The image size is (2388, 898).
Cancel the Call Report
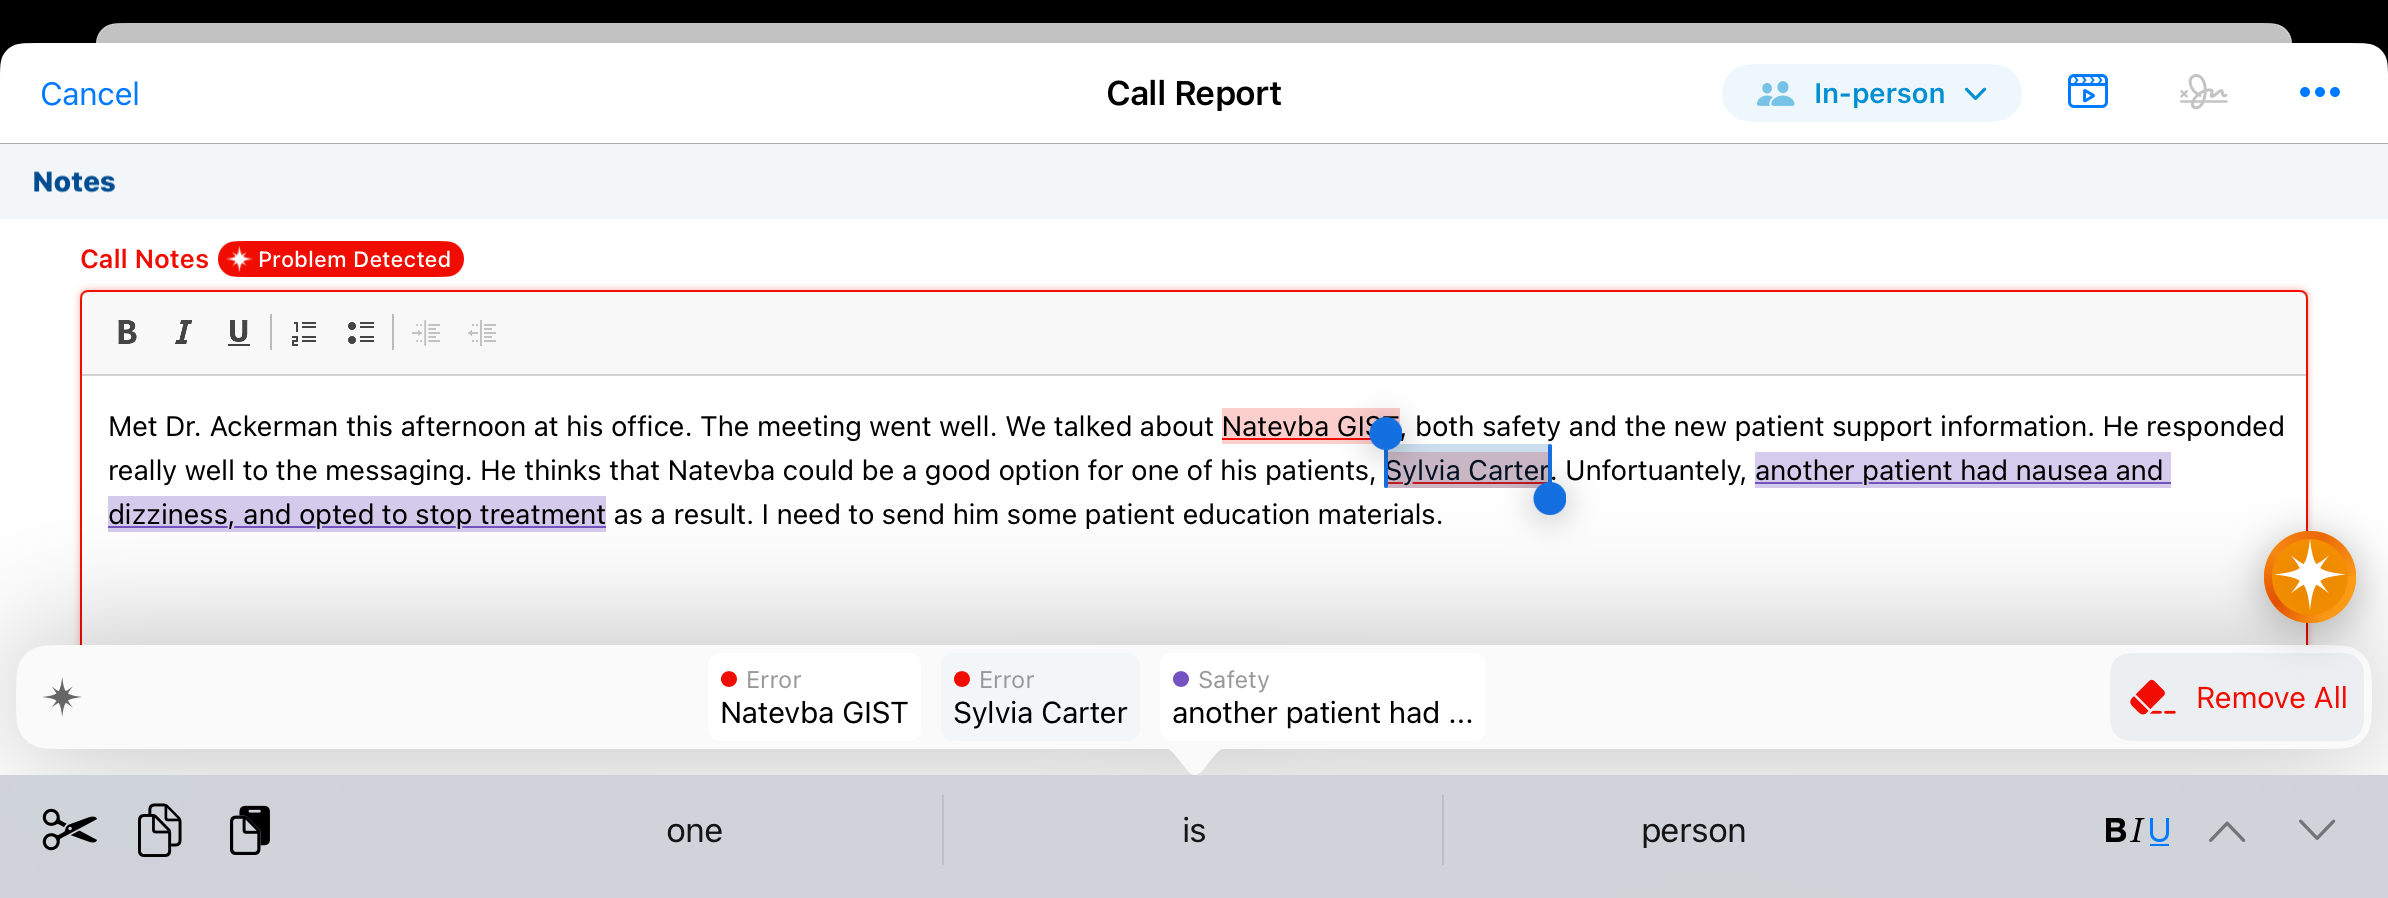pyautogui.click(x=89, y=94)
